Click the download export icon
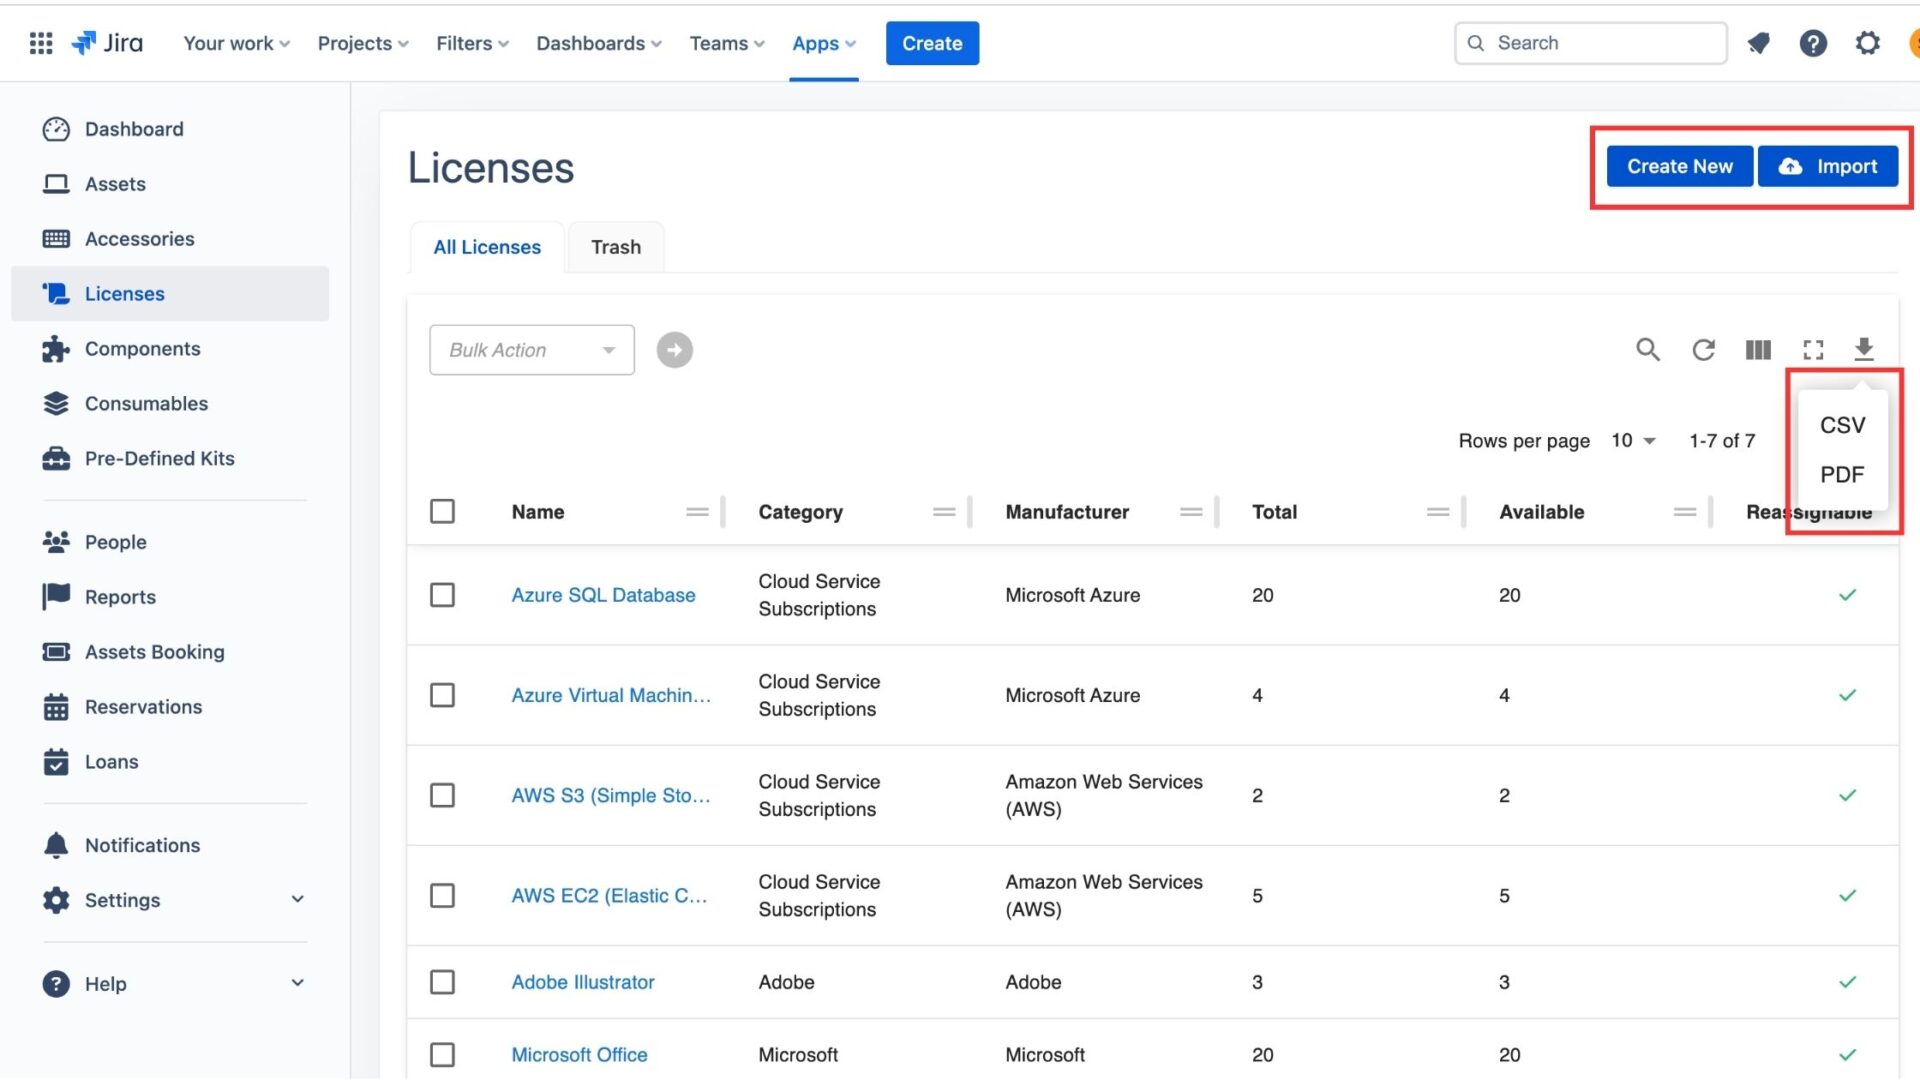Image resolution: width=1920 pixels, height=1080 pixels. [1864, 349]
